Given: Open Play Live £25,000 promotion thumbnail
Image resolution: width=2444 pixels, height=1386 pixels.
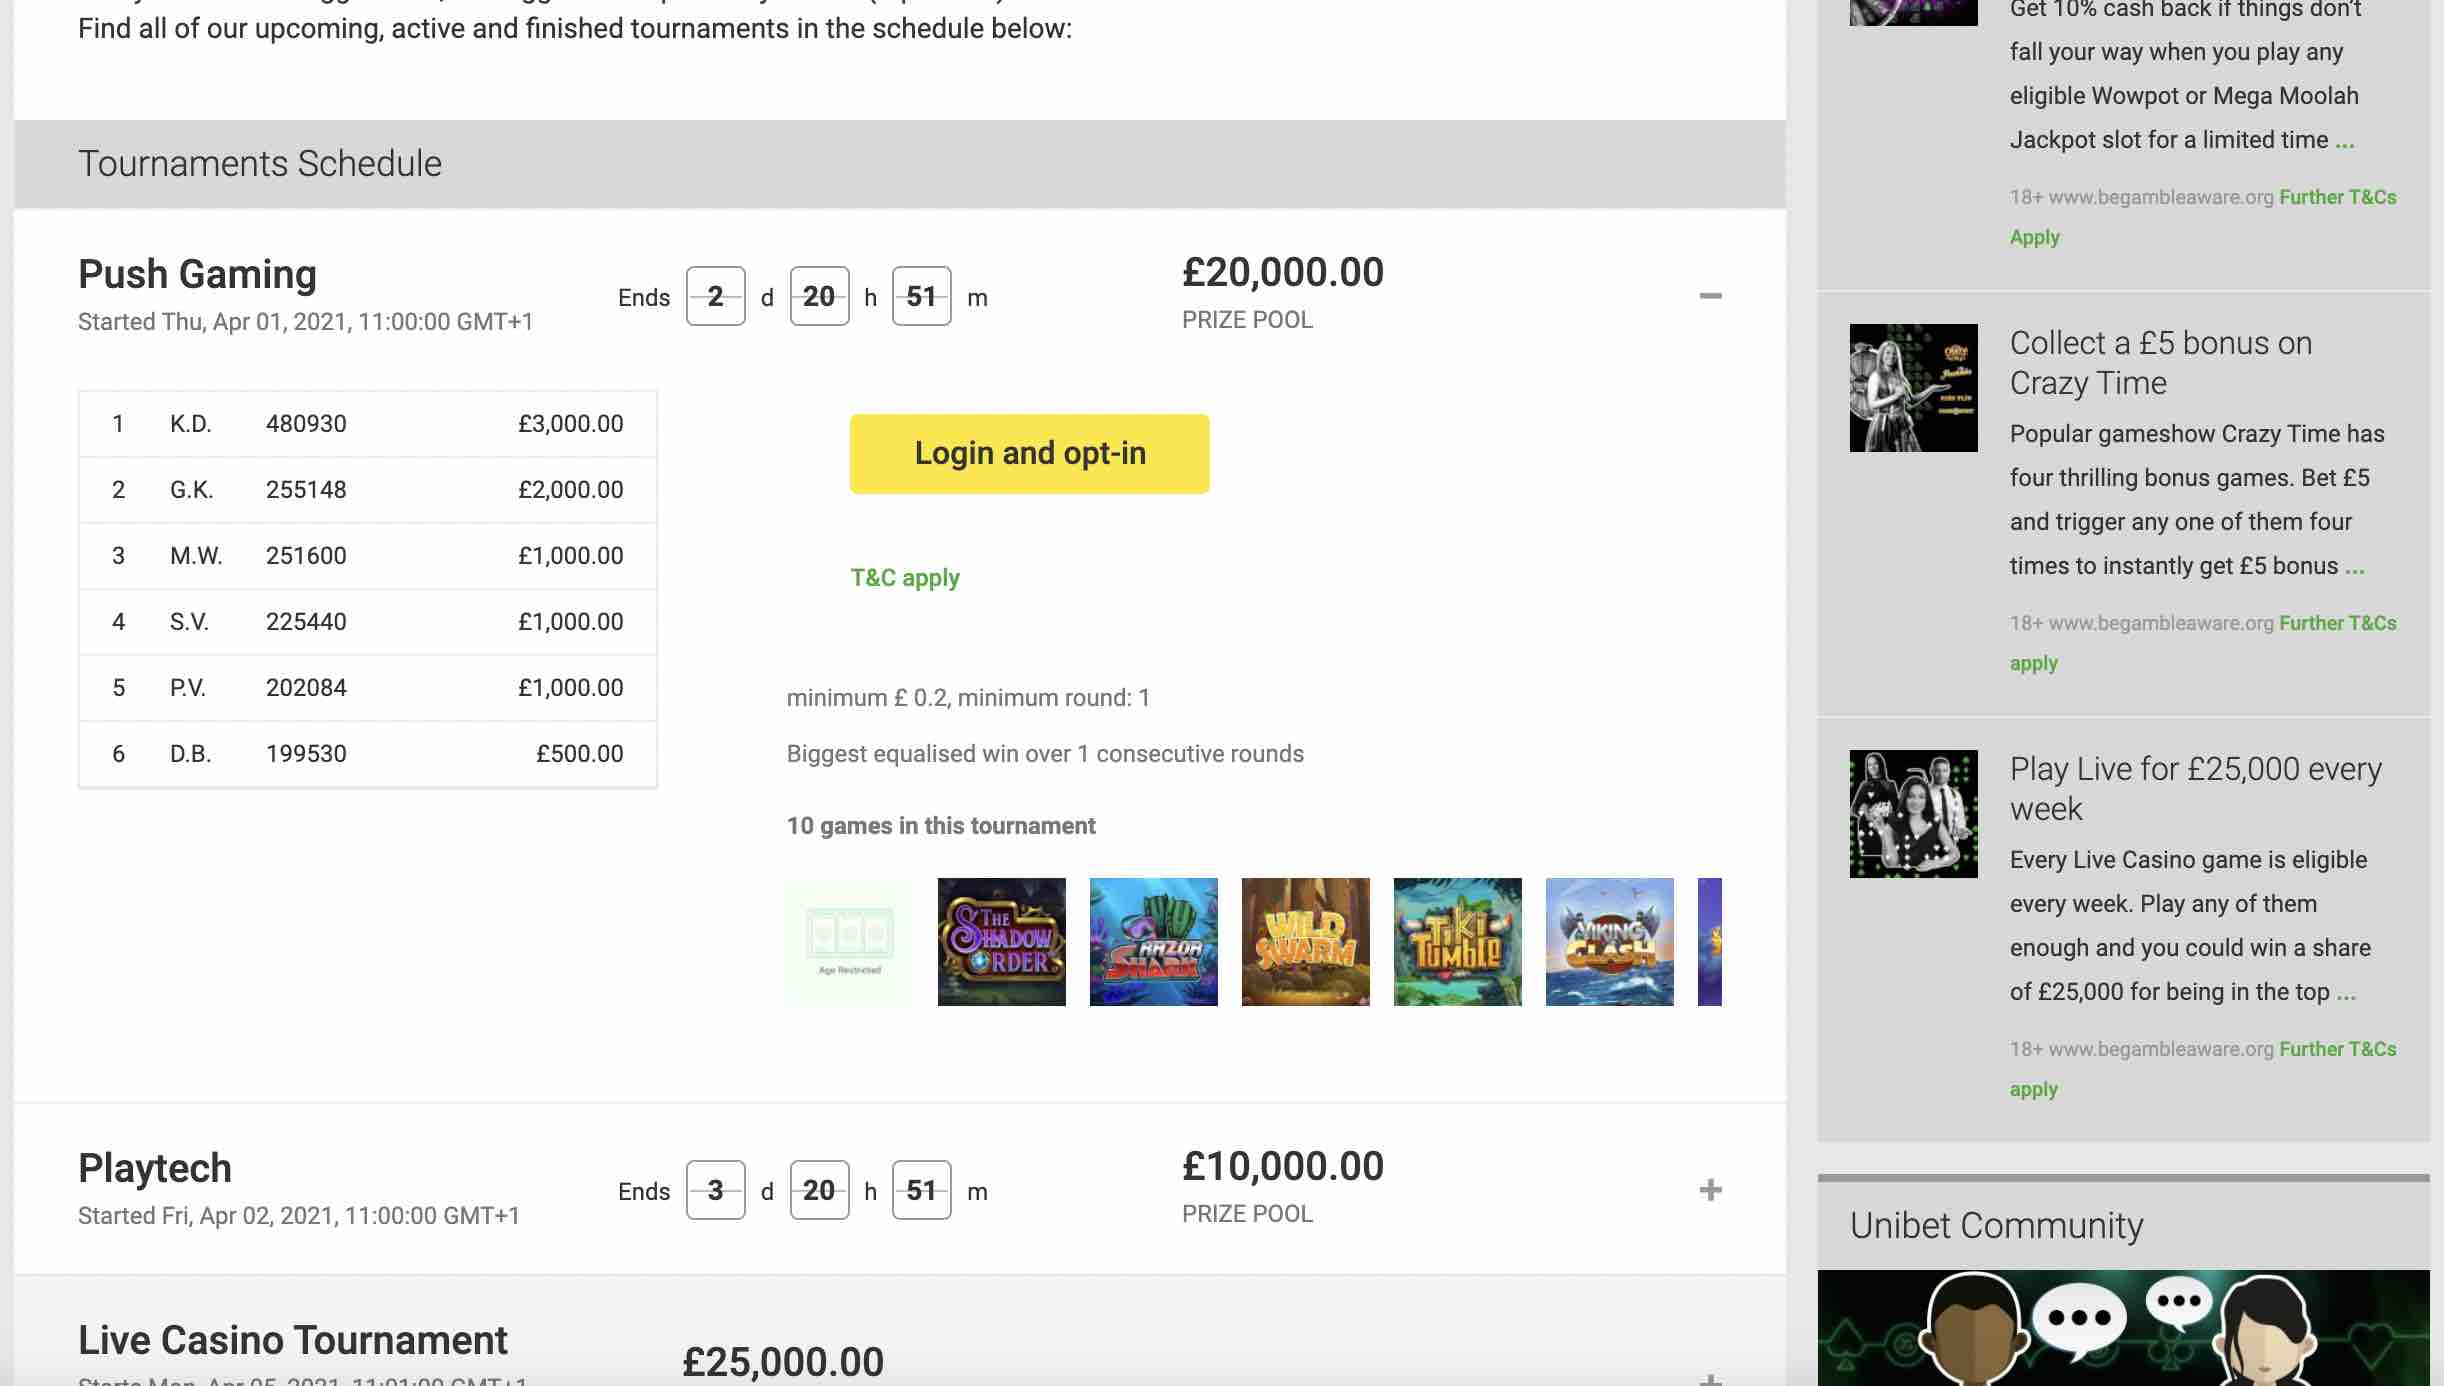Looking at the screenshot, I should pyautogui.click(x=1913, y=814).
